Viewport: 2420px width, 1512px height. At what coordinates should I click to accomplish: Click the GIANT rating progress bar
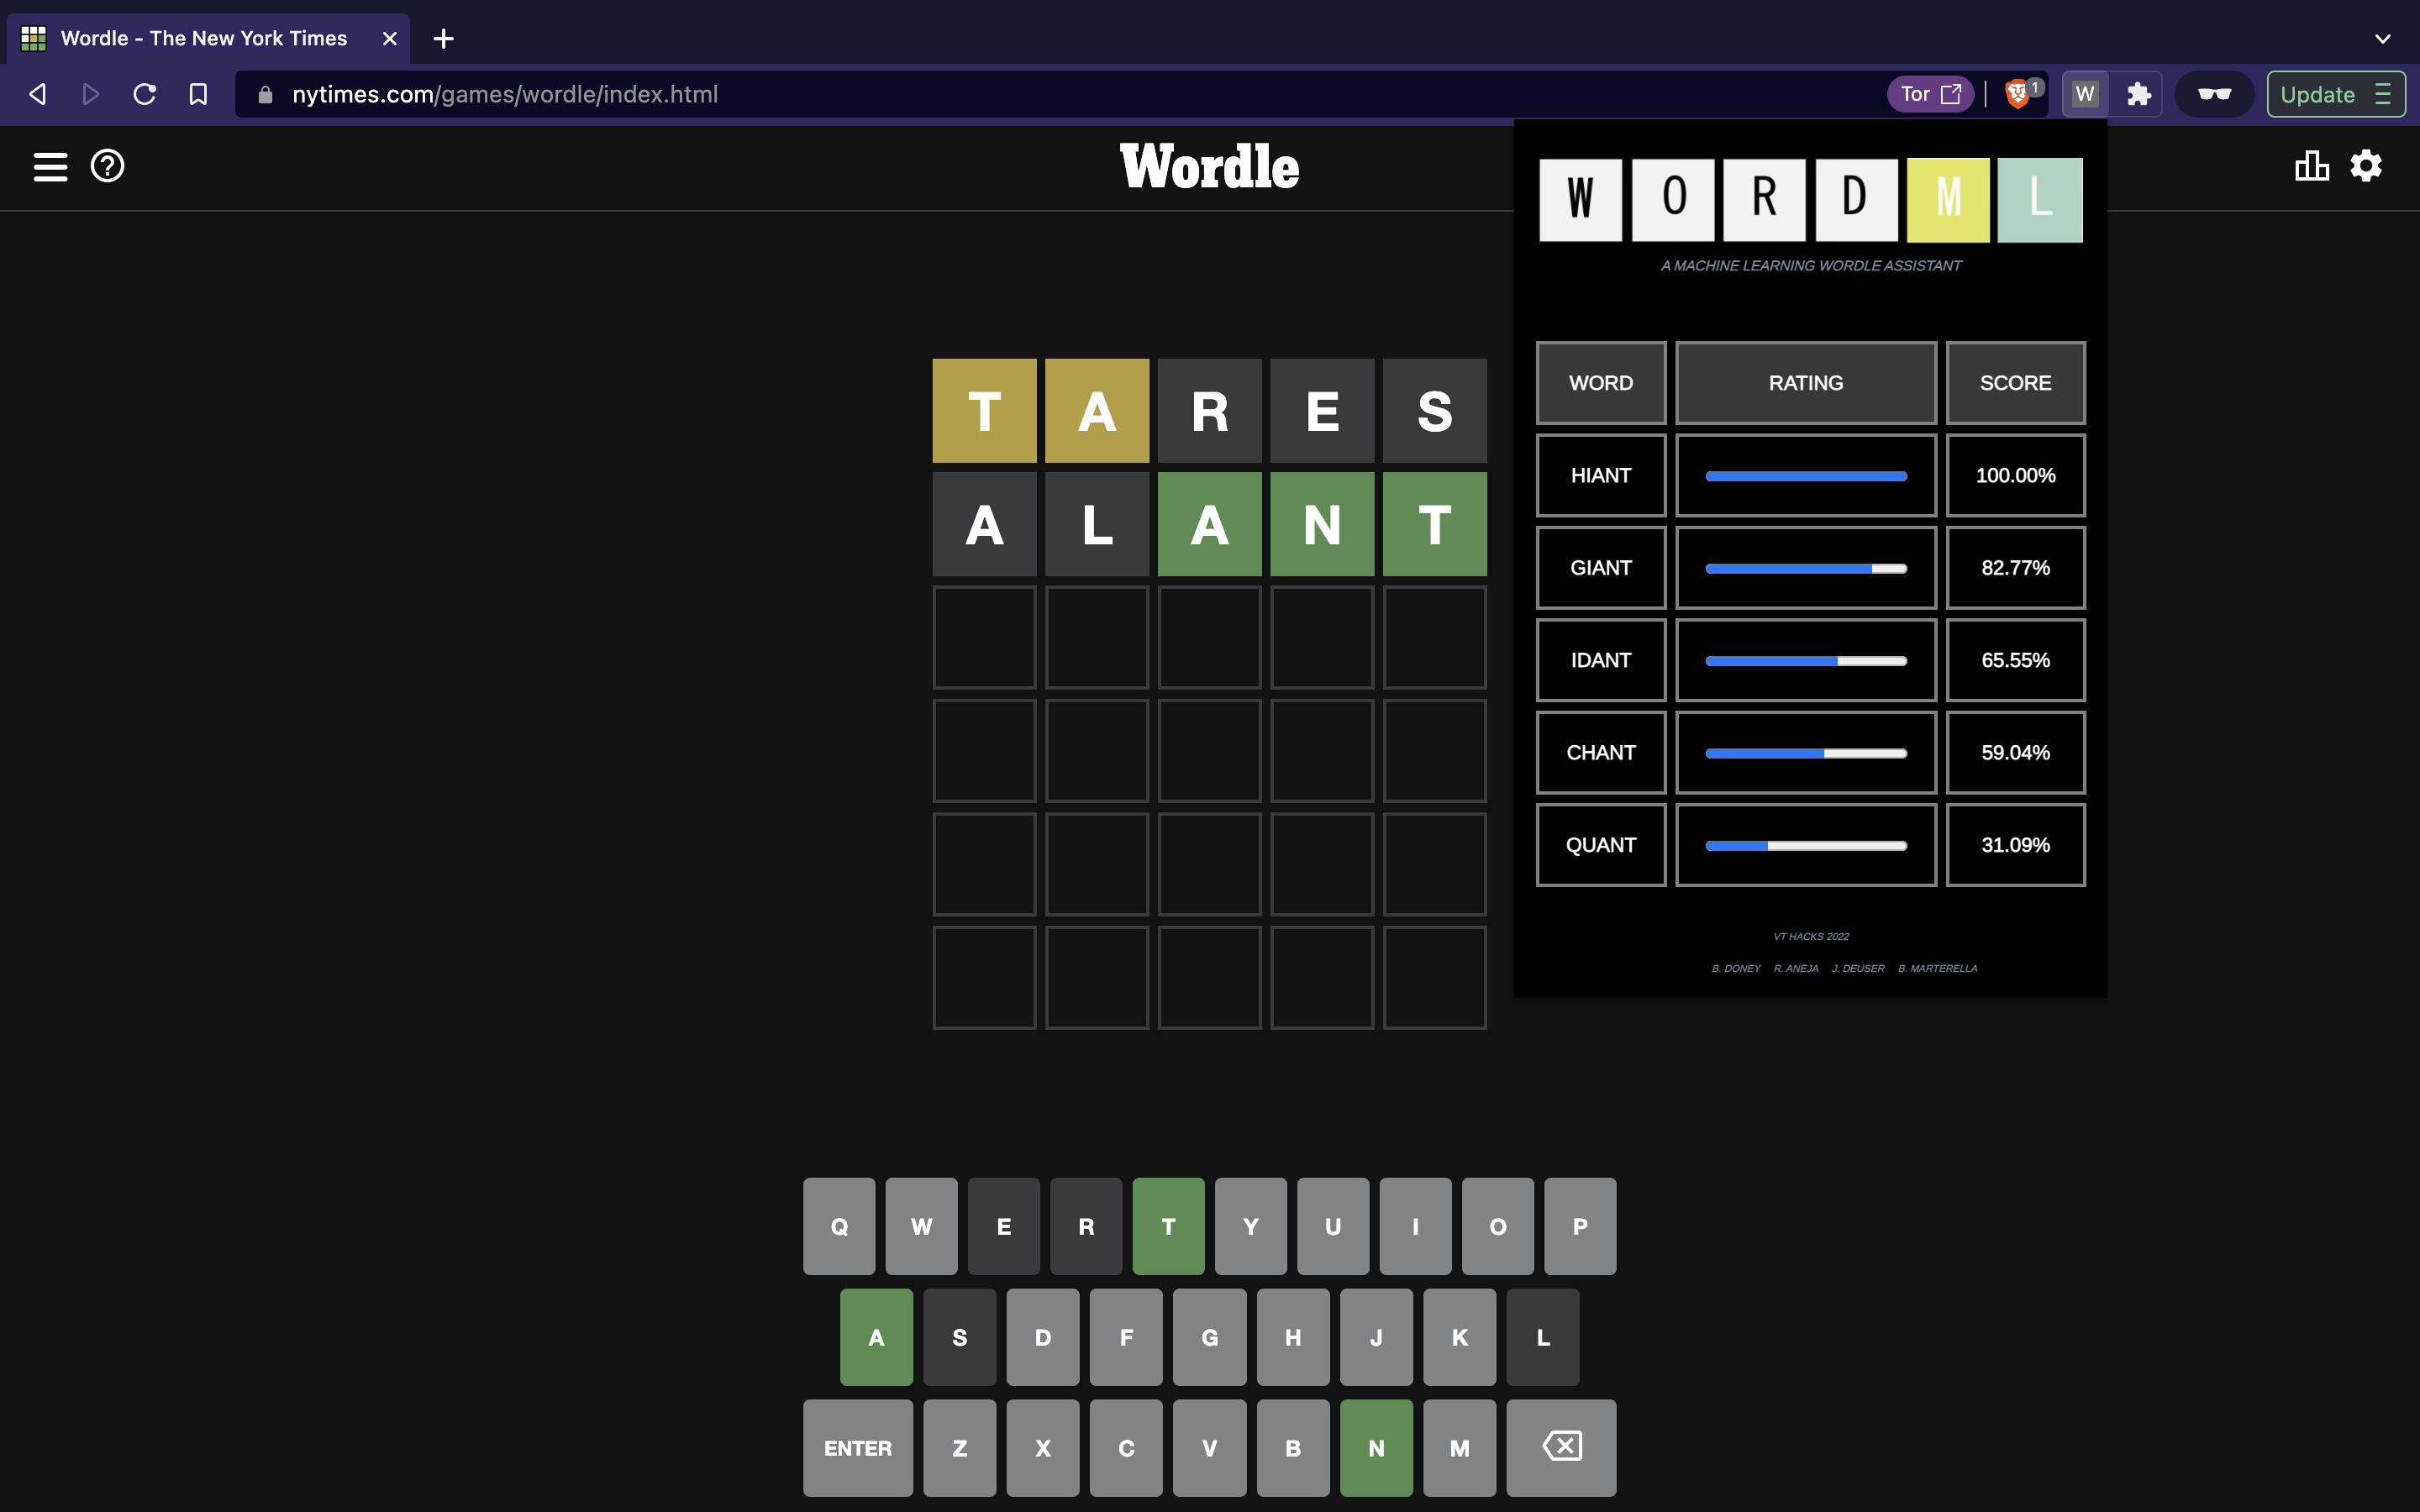click(x=1805, y=568)
